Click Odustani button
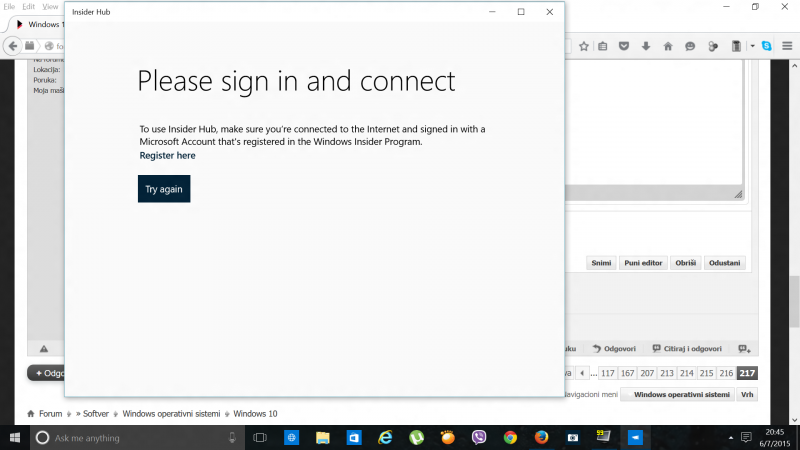The image size is (800, 450). [724, 263]
